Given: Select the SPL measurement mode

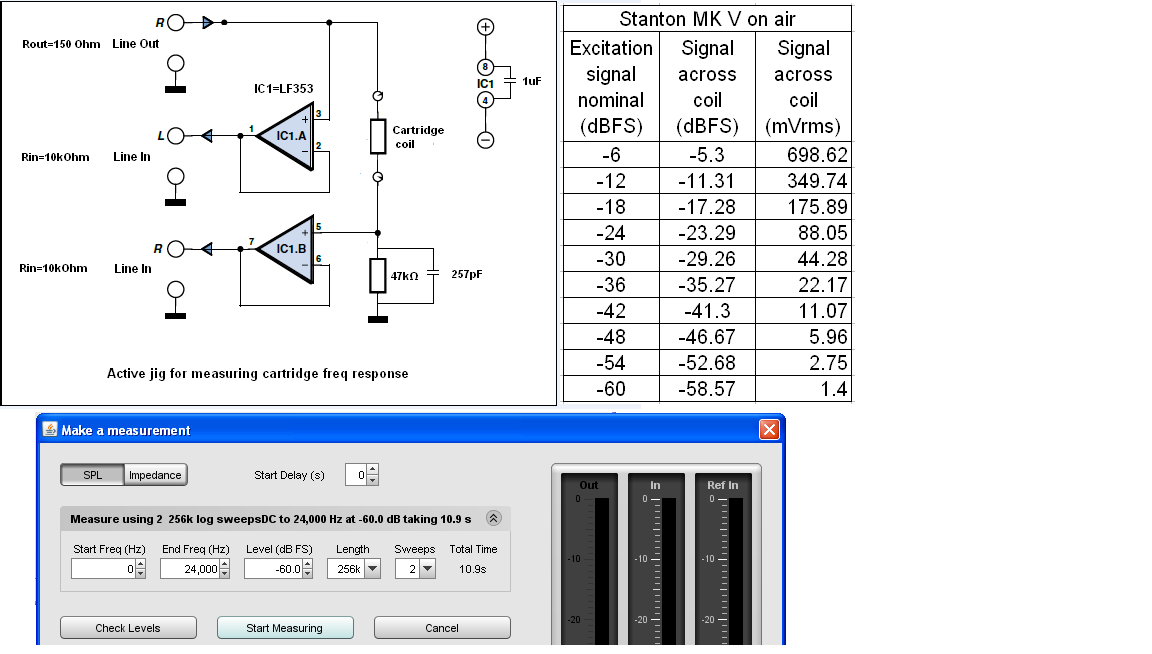Looking at the screenshot, I should click(93, 475).
